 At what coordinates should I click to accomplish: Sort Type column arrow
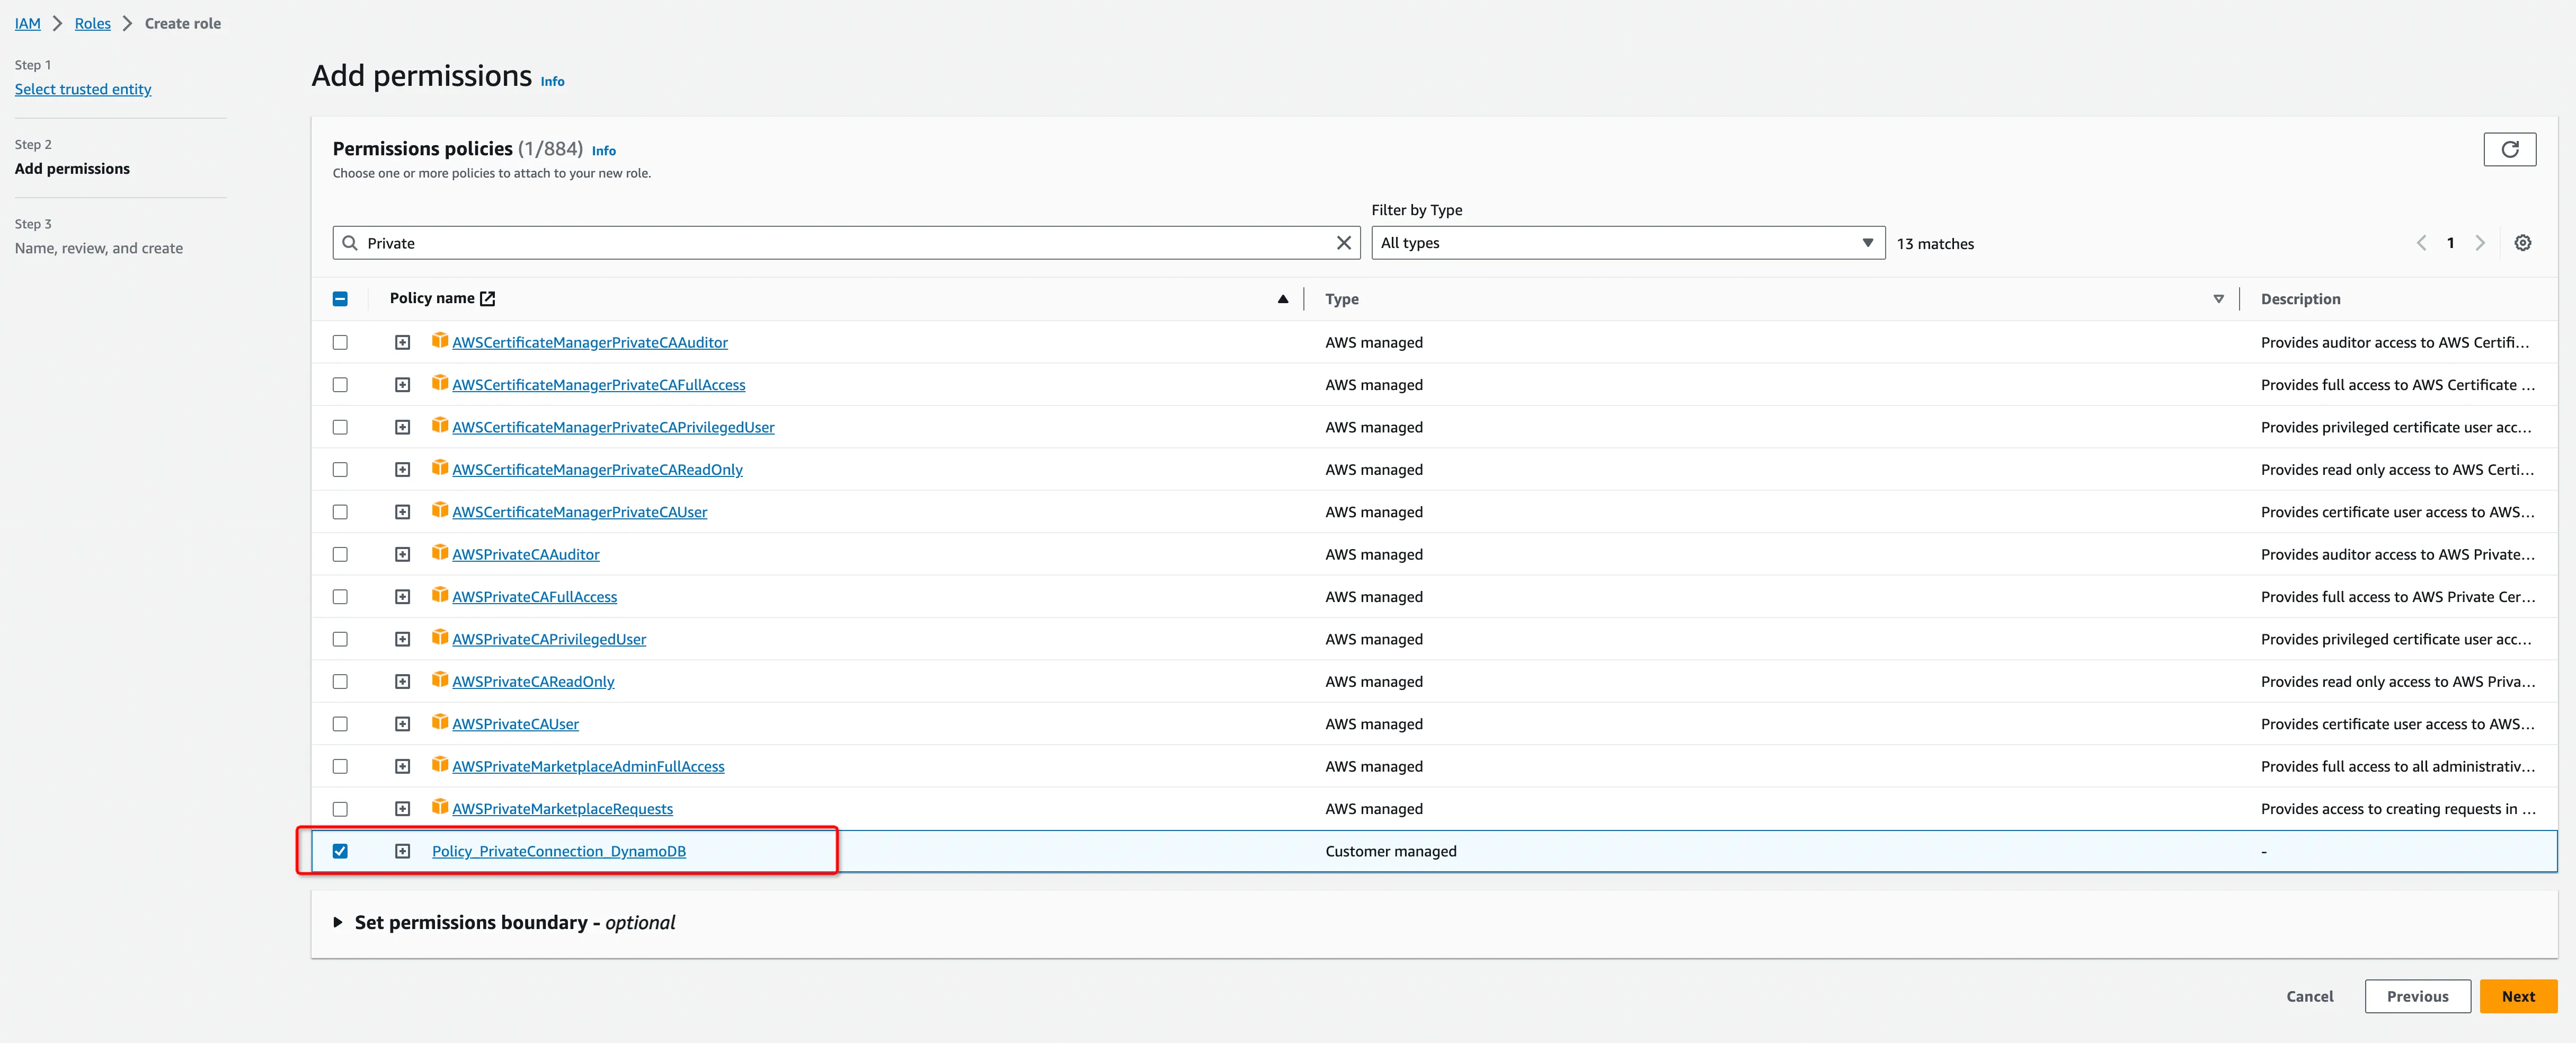(2218, 299)
